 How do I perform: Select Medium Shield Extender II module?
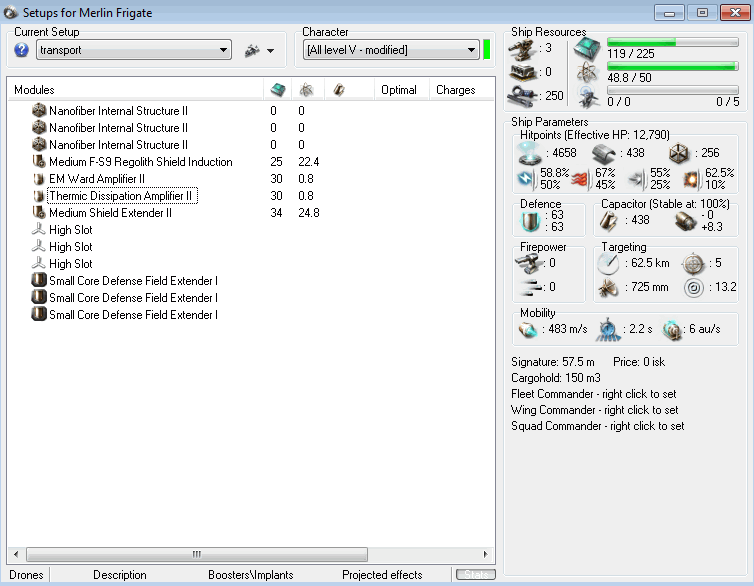pyautogui.click(x=110, y=213)
